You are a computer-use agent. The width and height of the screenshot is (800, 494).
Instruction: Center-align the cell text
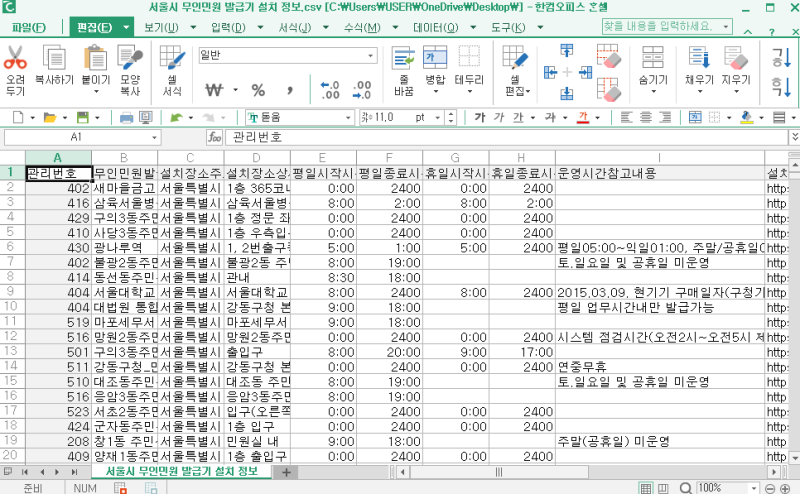[x=646, y=117]
